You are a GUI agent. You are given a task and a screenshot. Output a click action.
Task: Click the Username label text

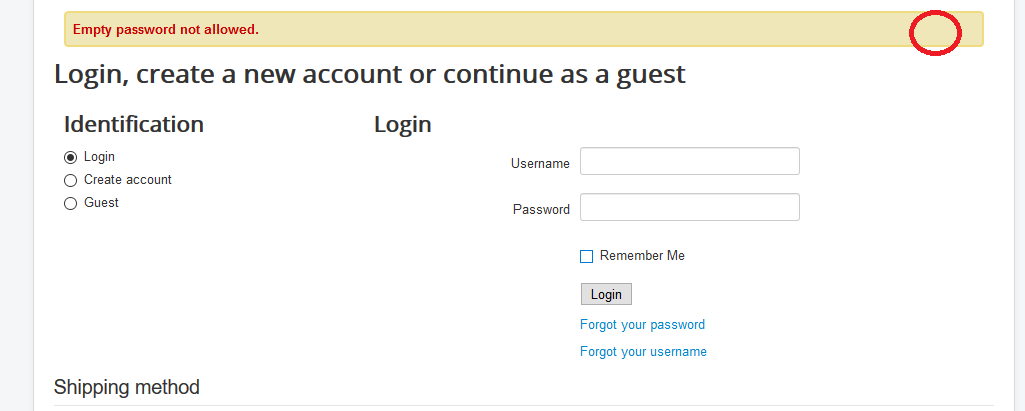(x=540, y=163)
